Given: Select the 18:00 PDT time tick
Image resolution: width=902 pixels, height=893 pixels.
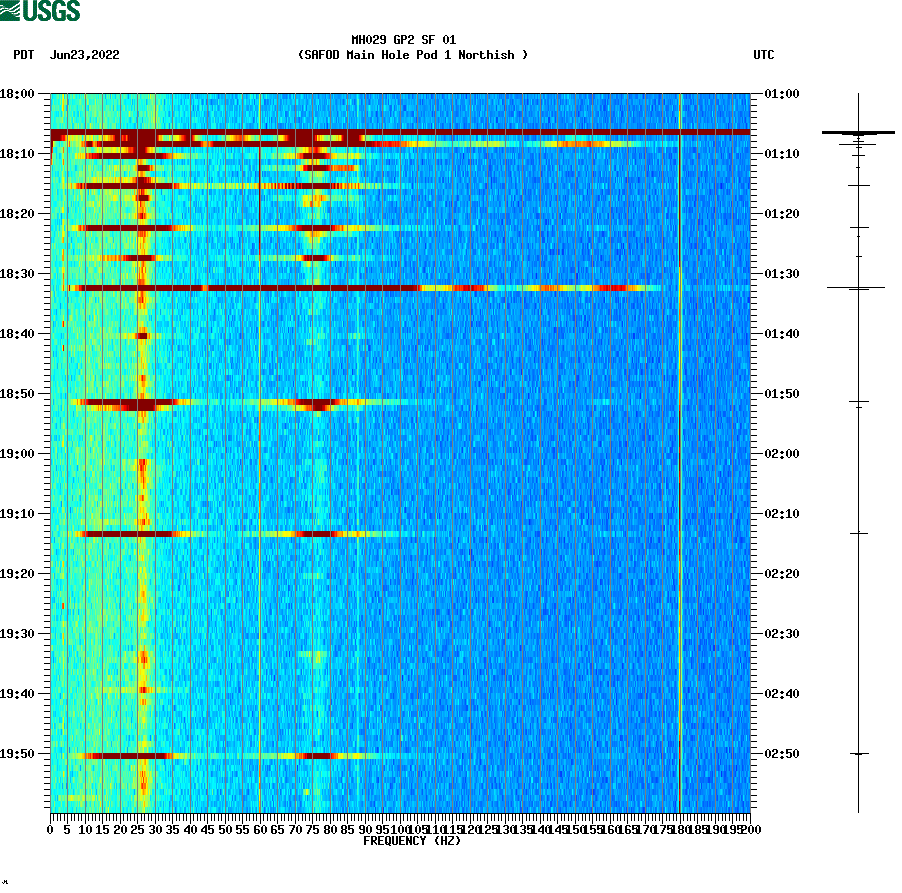Looking at the screenshot, I should [22, 93].
